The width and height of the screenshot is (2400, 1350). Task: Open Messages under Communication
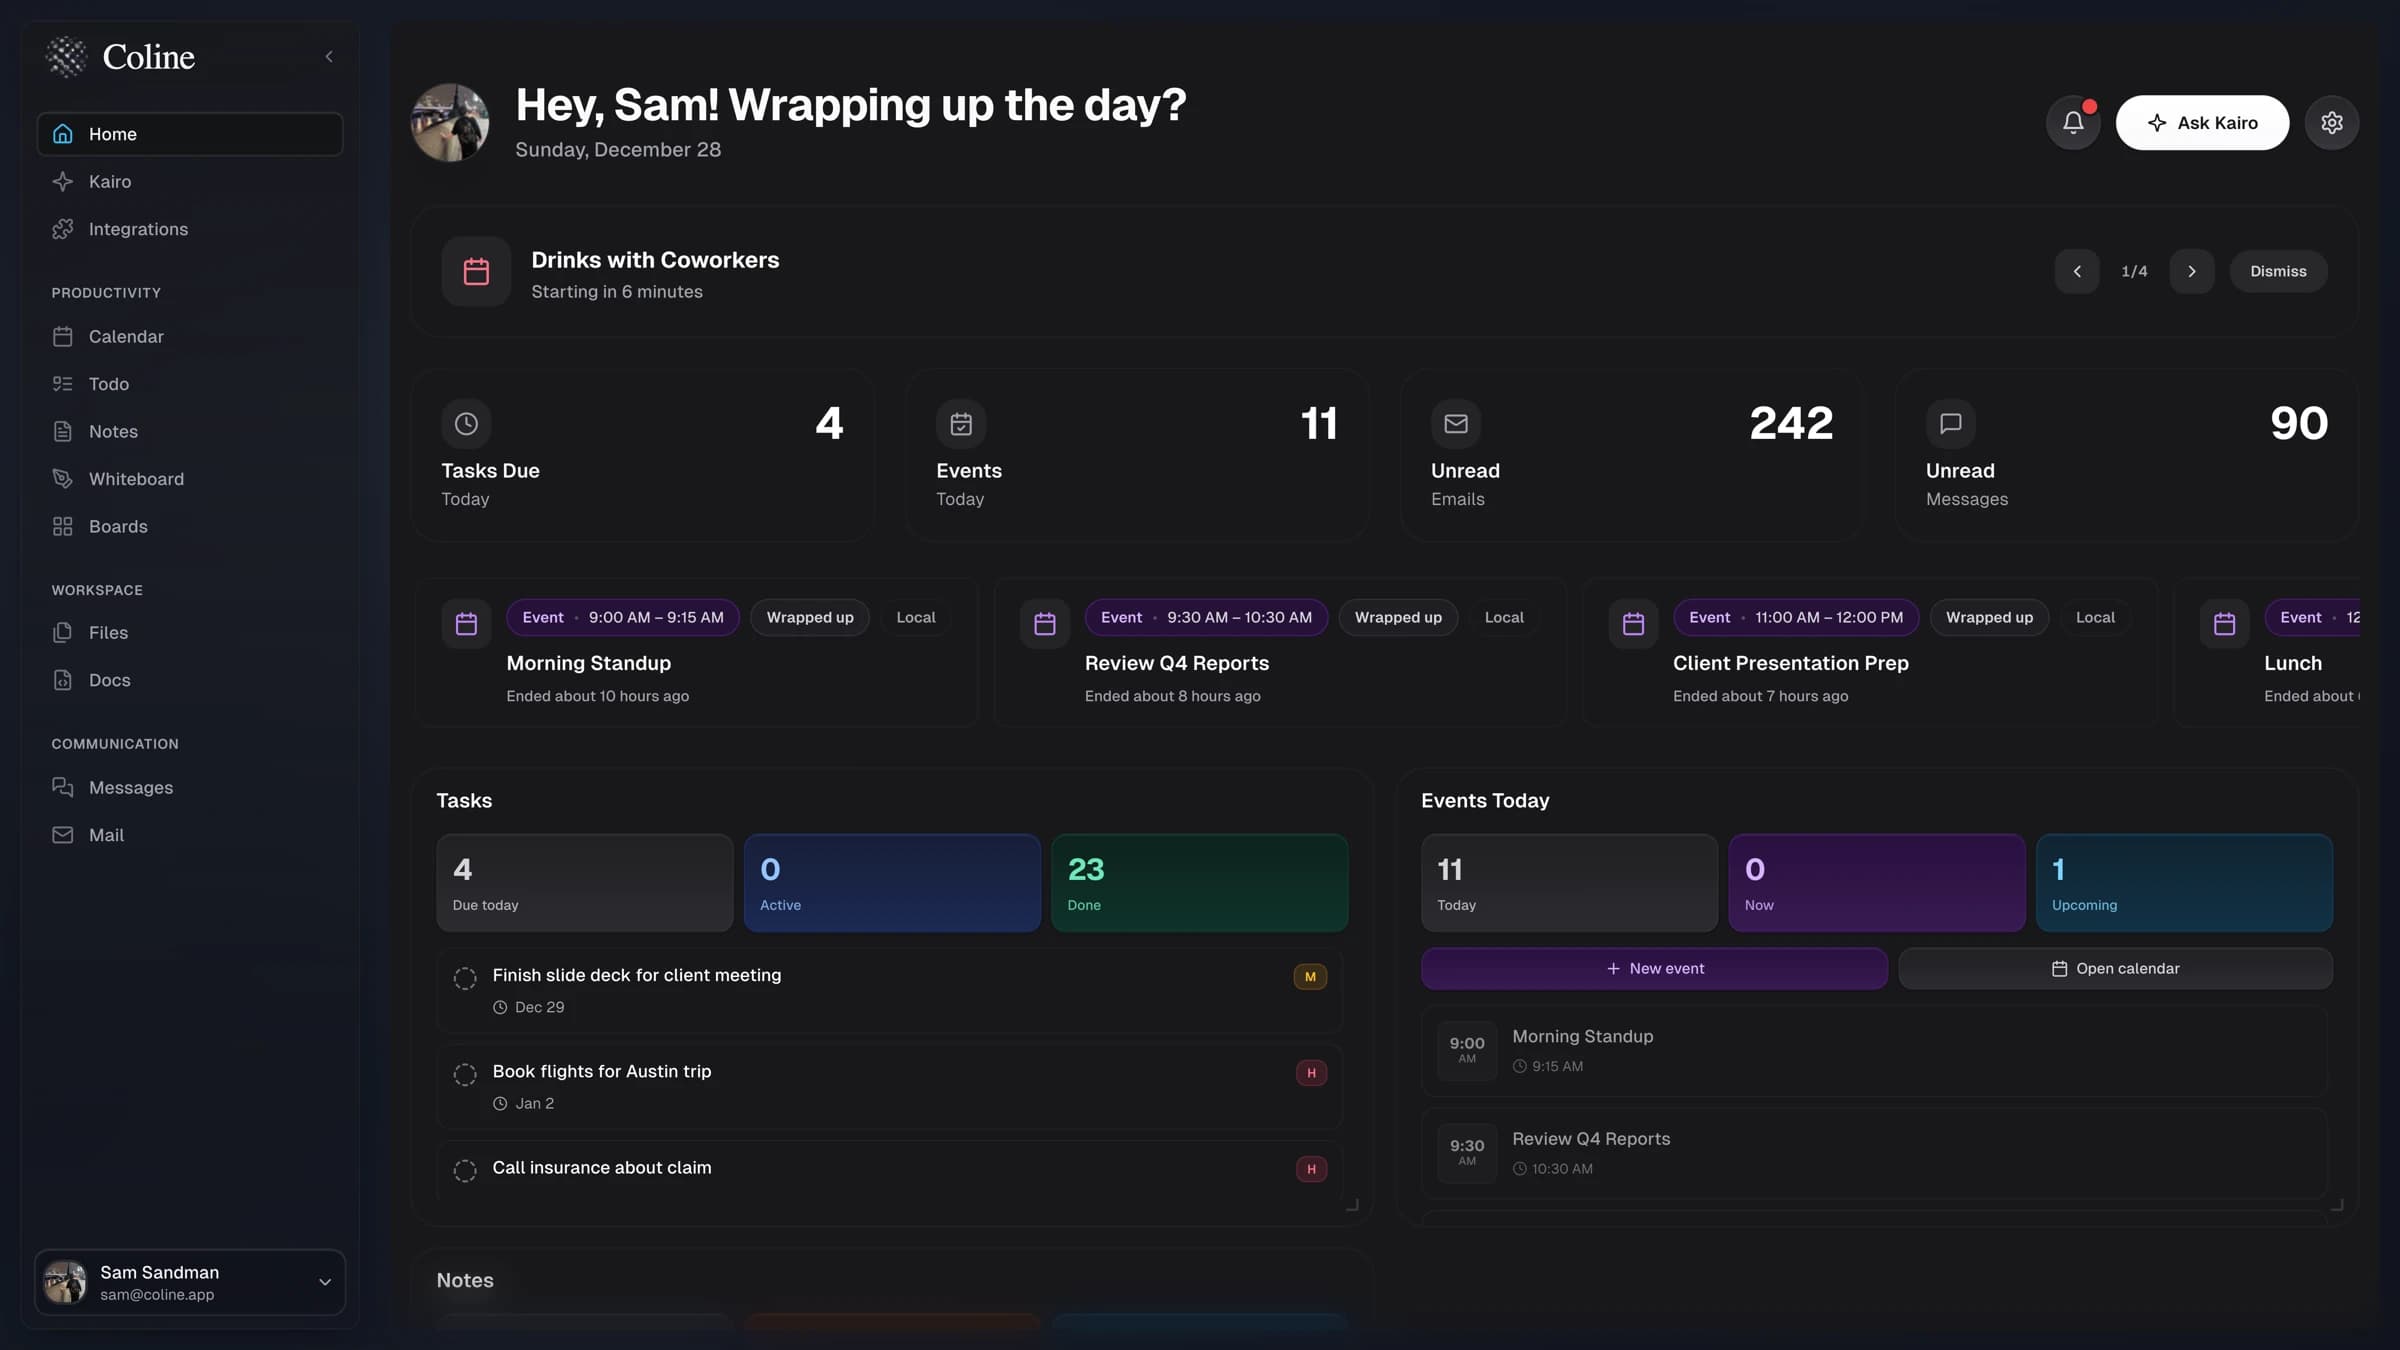coord(131,787)
